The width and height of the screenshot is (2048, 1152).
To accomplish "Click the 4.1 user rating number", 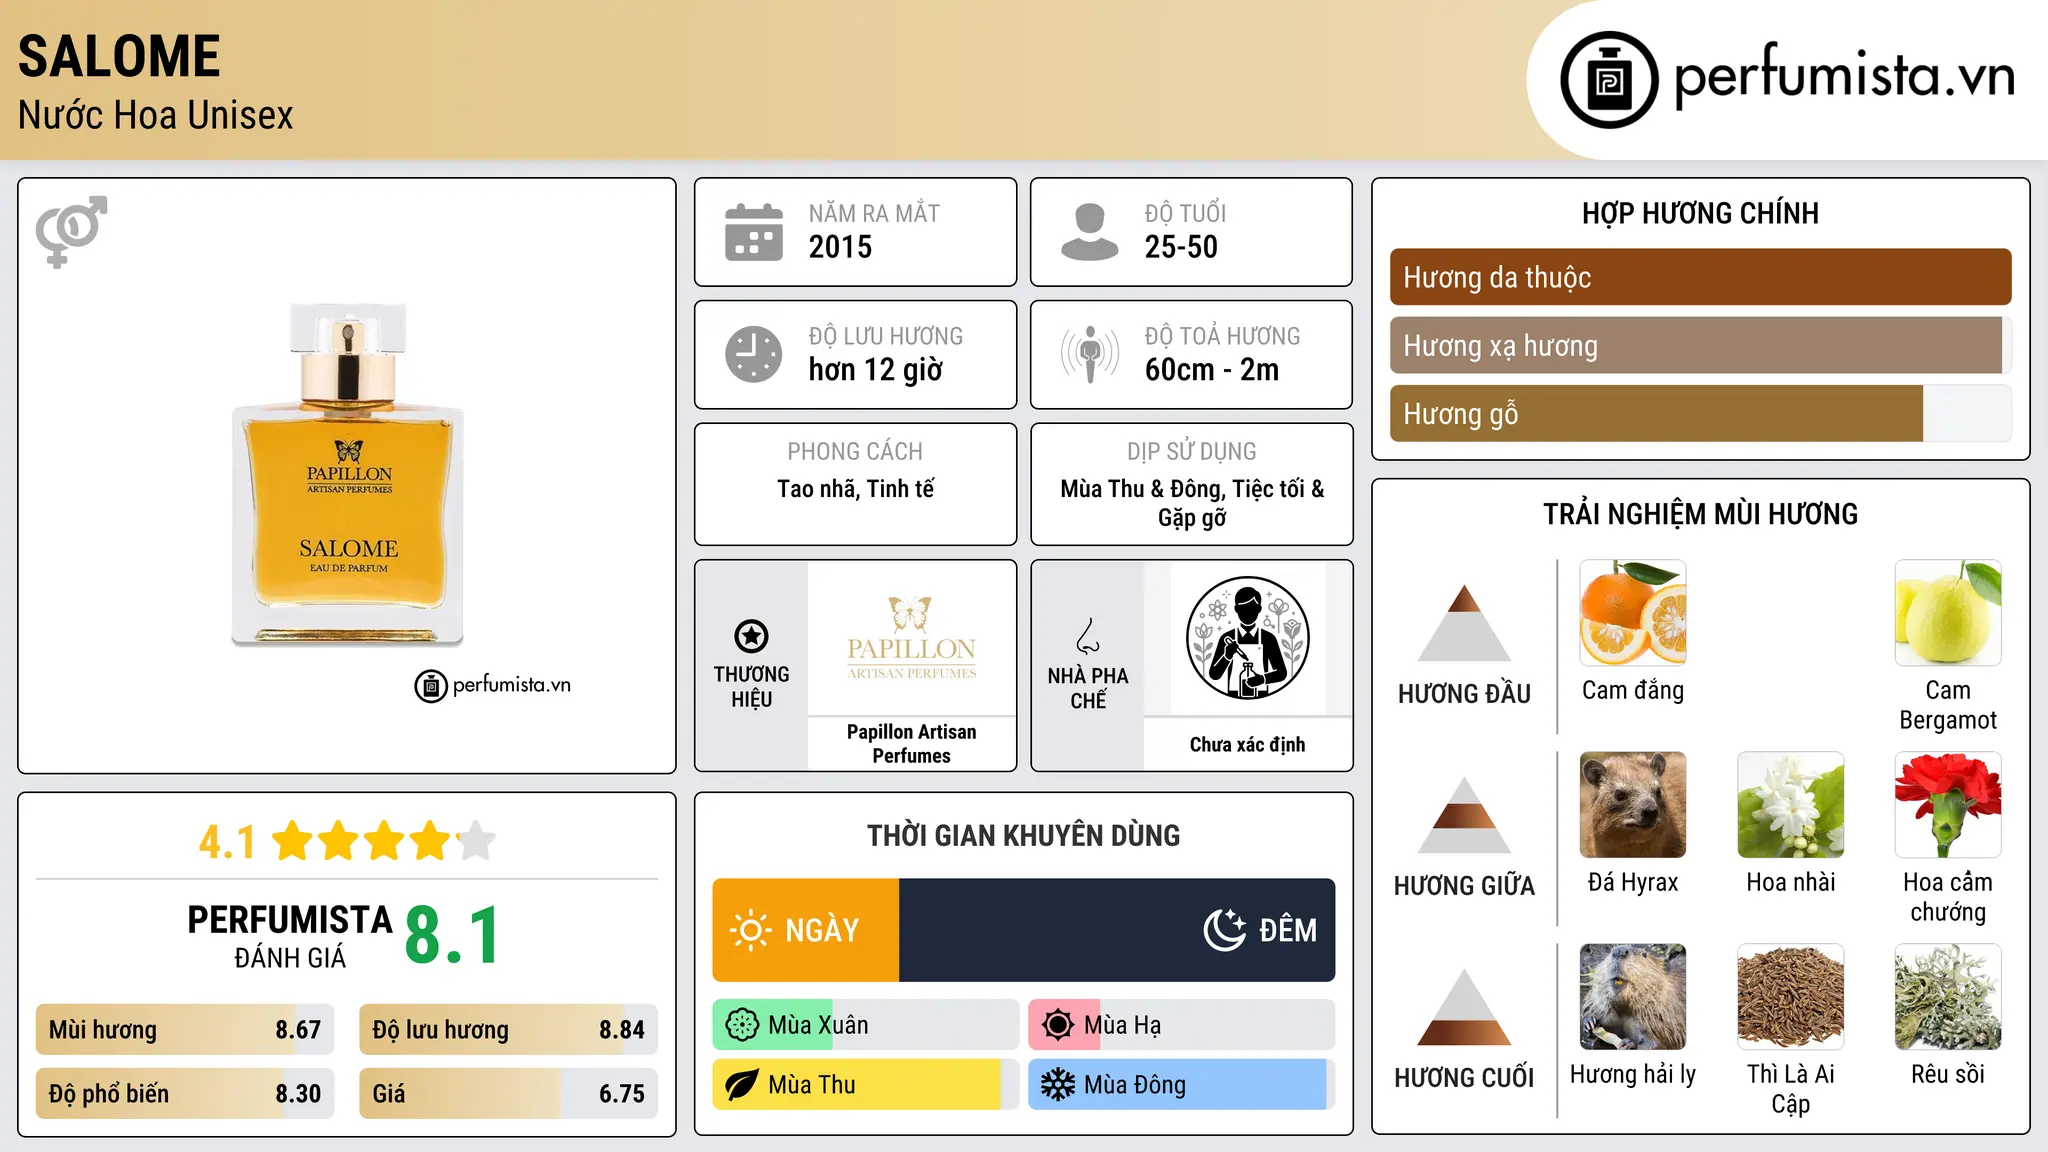I will click(x=227, y=842).
